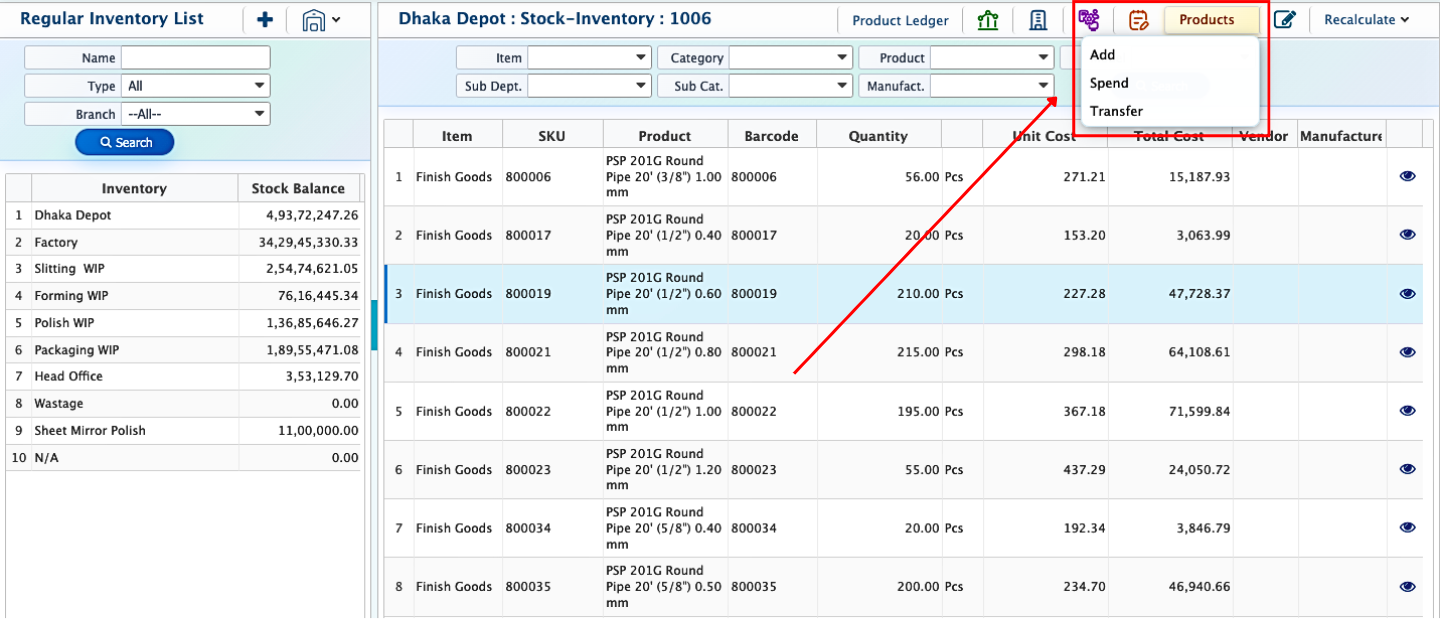Choose Transfer in the Products menu
Screen dimensions: 1440x620
click(x=1116, y=111)
